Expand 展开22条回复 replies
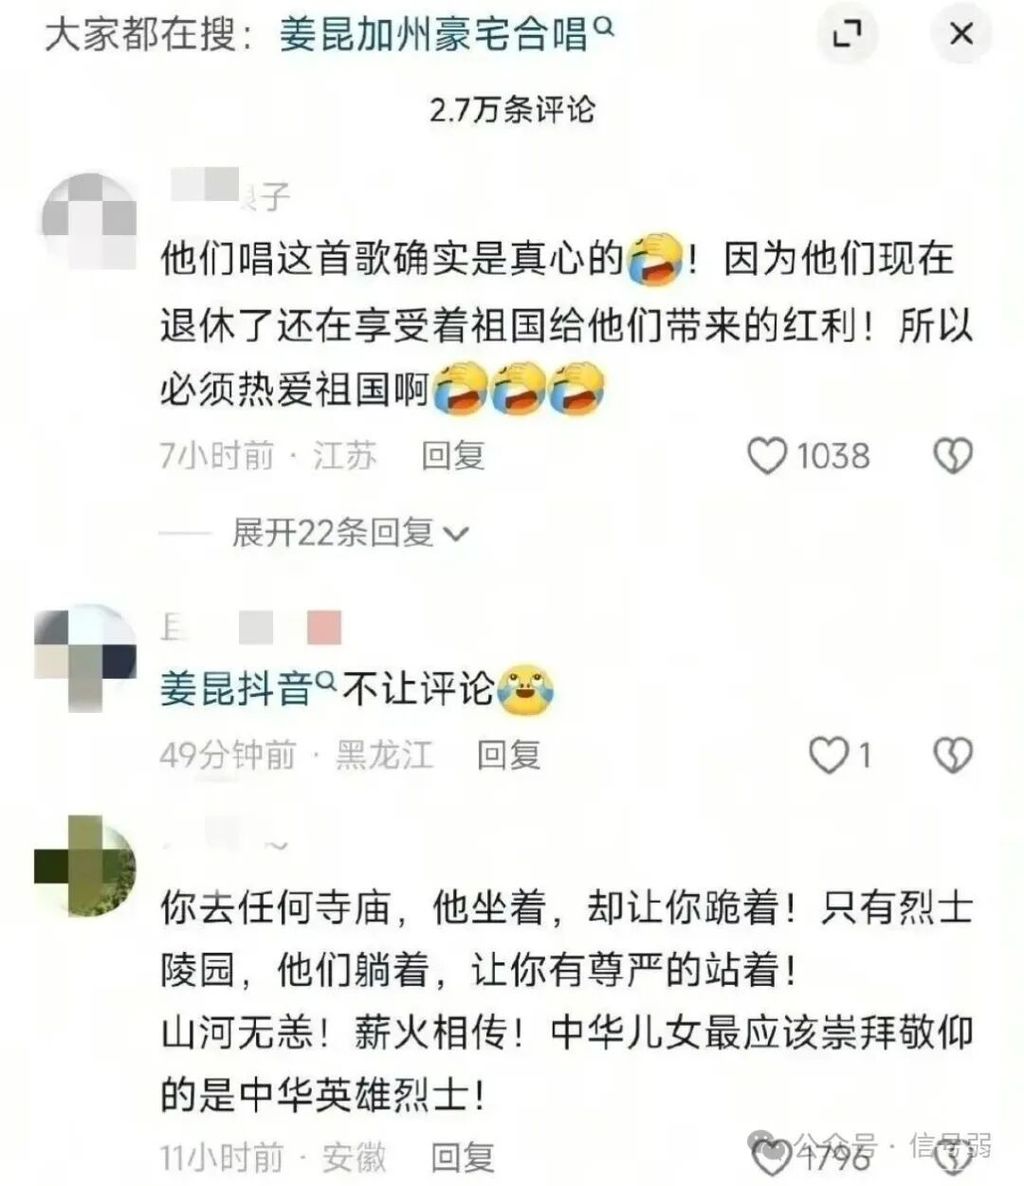Viewport: 1024px width, 1186px height. click(x=333, y=533)
